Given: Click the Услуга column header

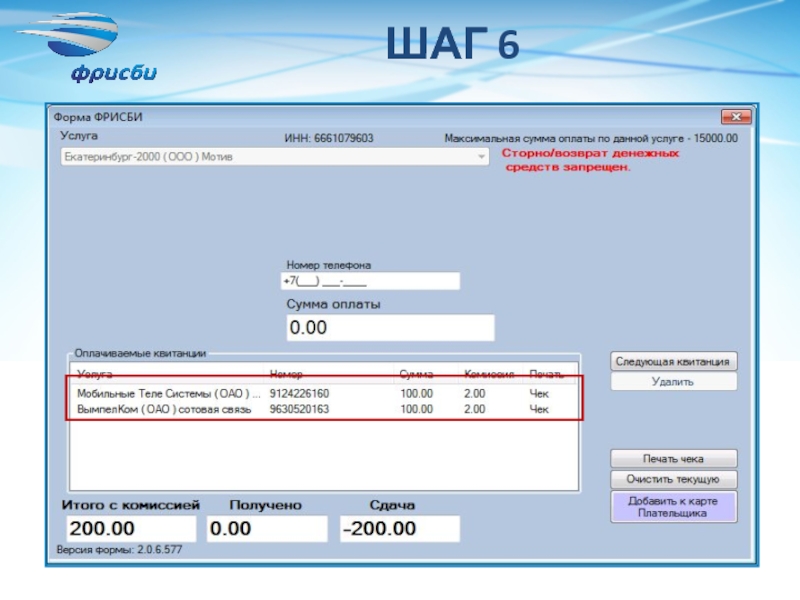Looking at the screenshot, I should [167, 374].
